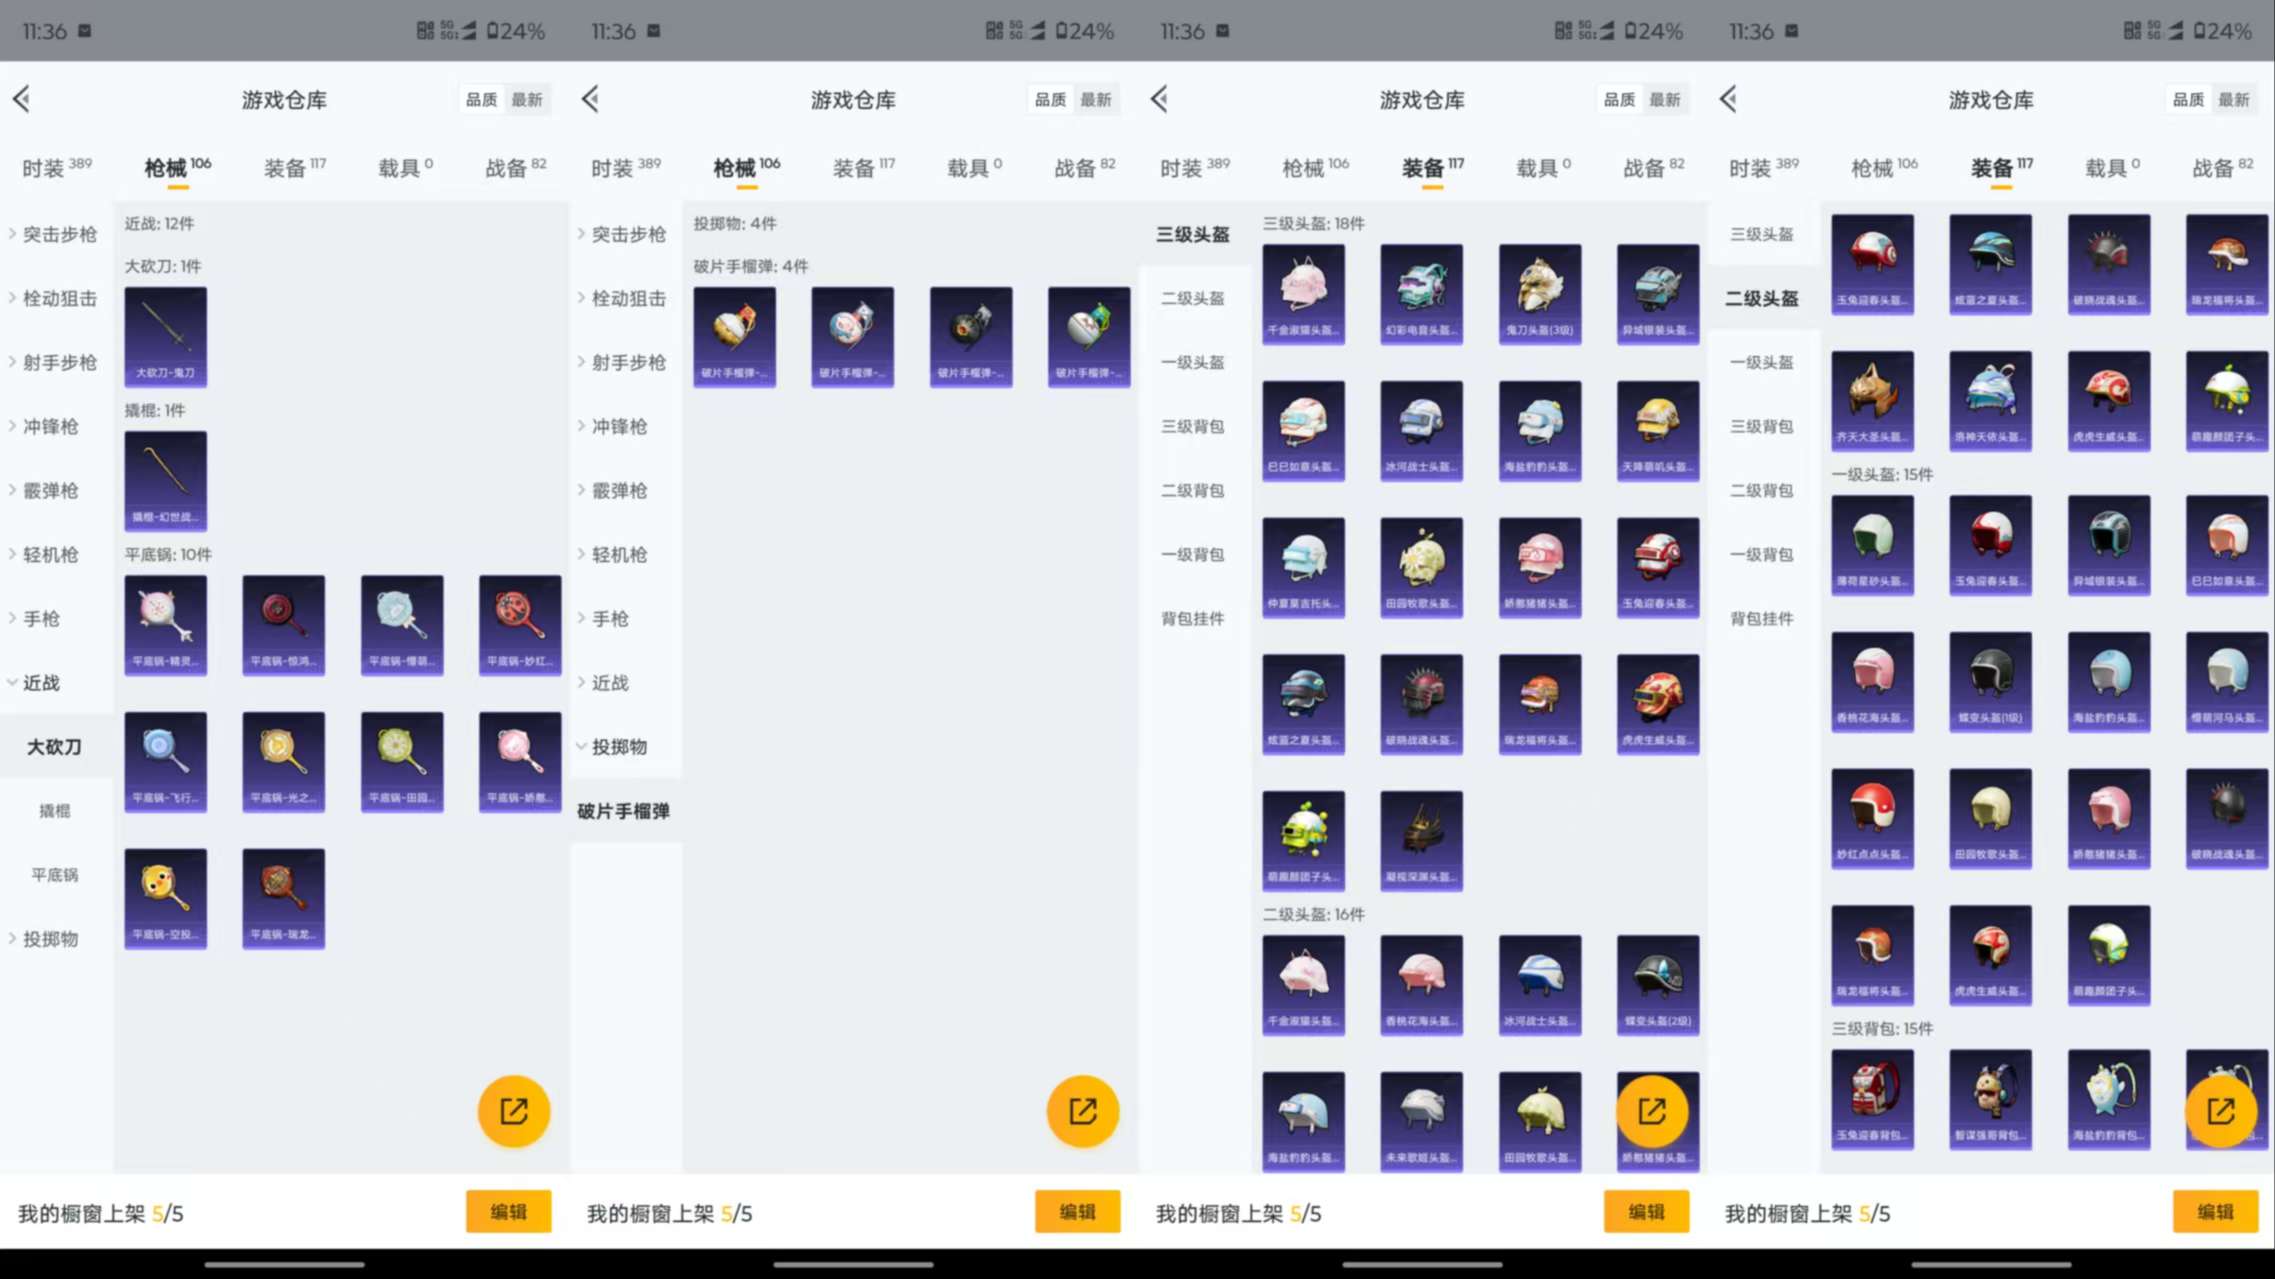Viewport: 2275px width, 1279px height.
Task: Select the 平底锅-田园 green pan
Action: click(x=402, y=761)
